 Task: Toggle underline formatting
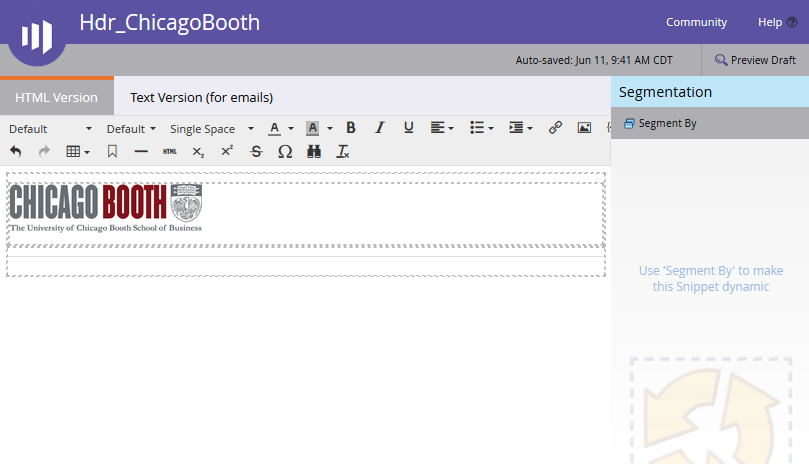[409, 127]
